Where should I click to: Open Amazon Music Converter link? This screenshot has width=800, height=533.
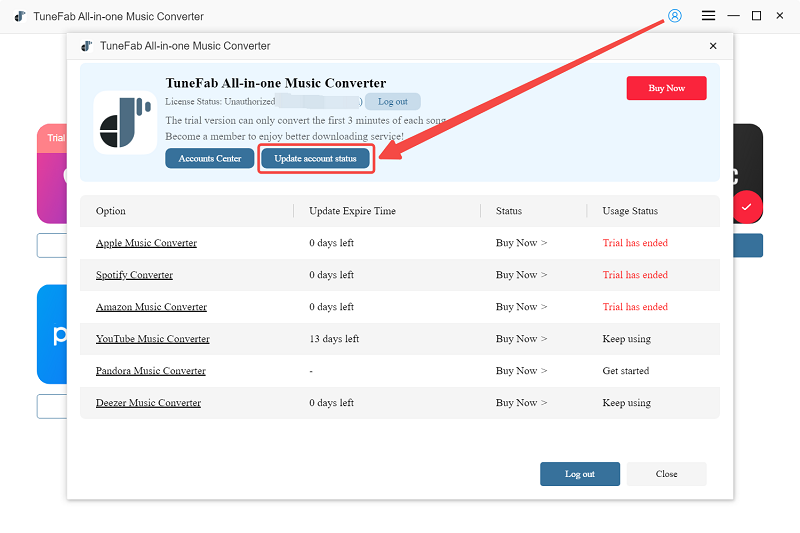coord(151,307)
